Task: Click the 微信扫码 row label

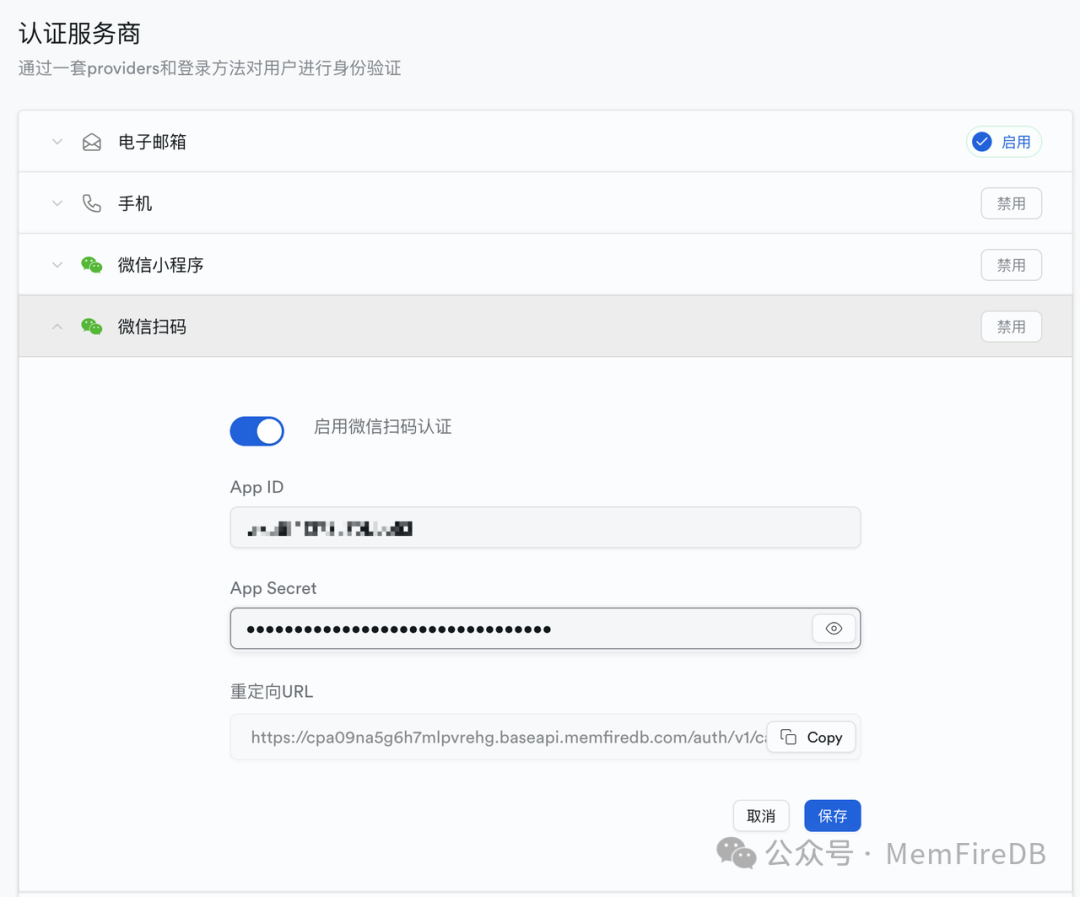Action: coord(152,327)
